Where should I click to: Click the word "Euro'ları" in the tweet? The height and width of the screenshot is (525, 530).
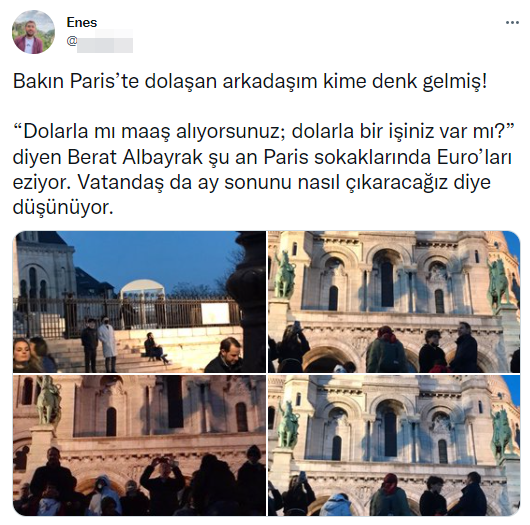(x=474, y=157)
